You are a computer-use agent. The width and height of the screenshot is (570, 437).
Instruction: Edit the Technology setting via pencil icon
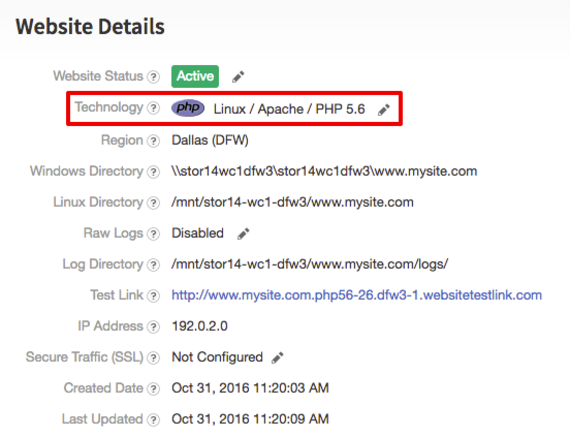coord(384,109)
